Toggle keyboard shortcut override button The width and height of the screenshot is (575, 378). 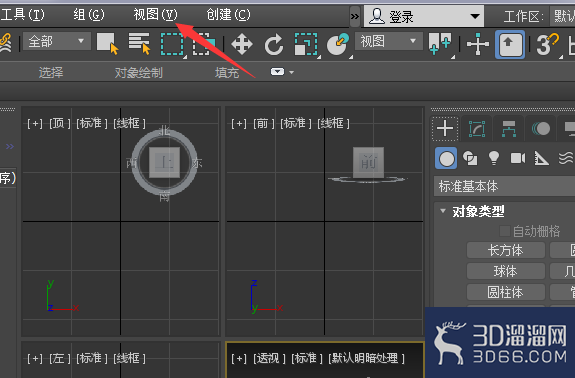(x=510, y=44)
